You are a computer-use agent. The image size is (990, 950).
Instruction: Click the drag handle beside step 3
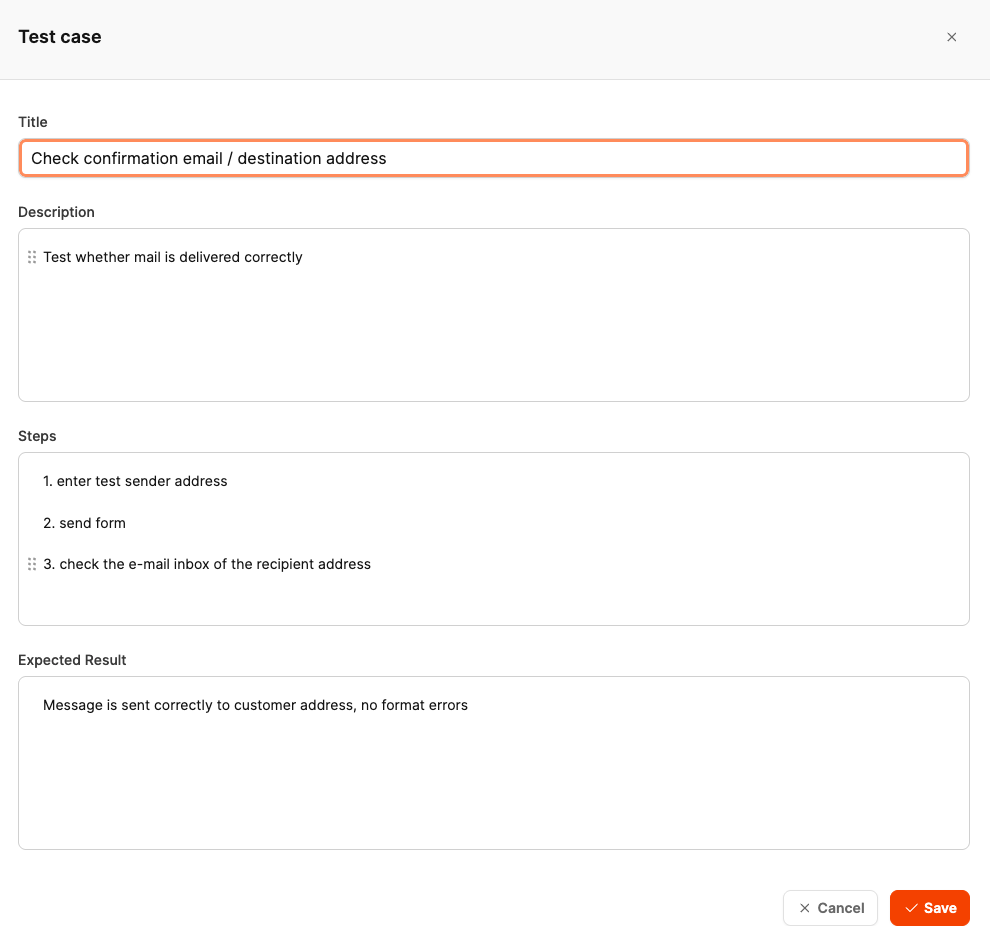tap(32, 564)
